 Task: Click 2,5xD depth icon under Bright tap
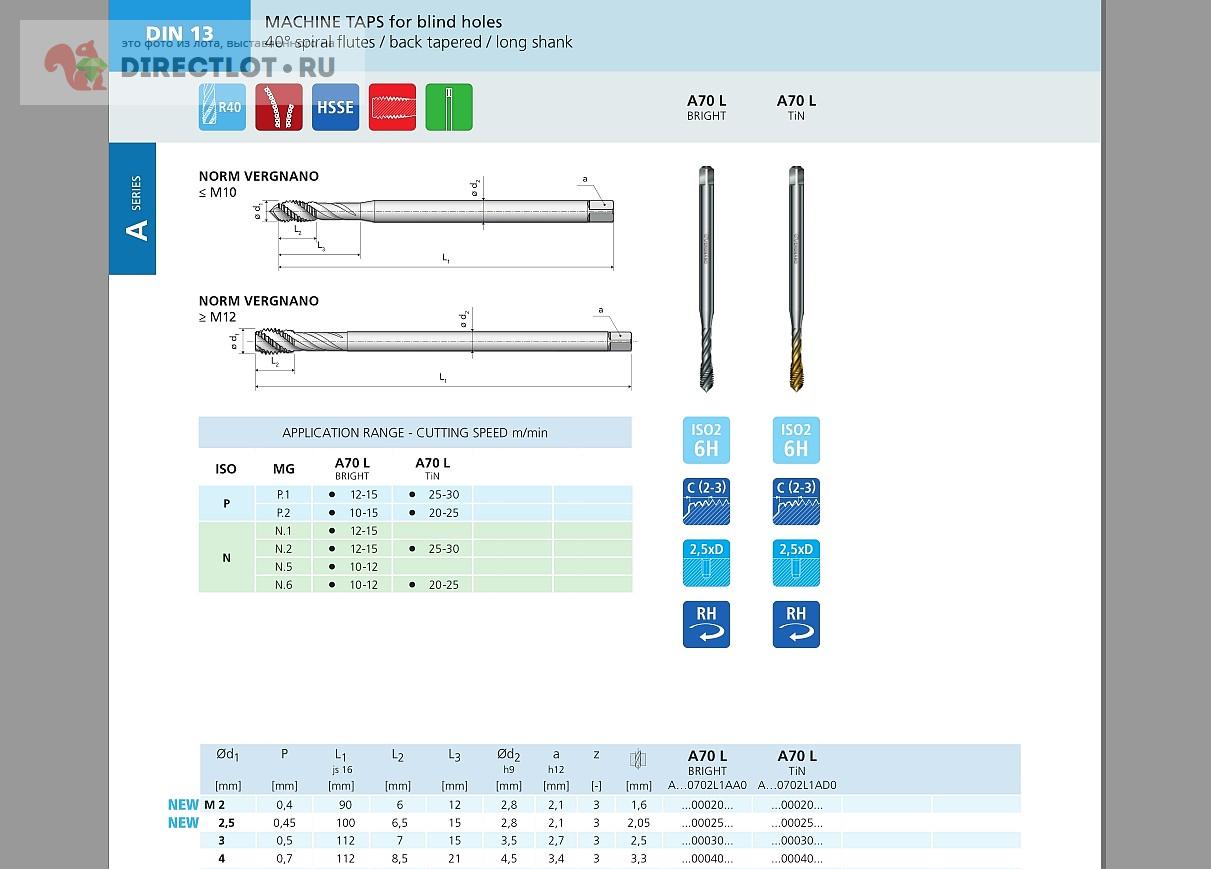(706, 563)
